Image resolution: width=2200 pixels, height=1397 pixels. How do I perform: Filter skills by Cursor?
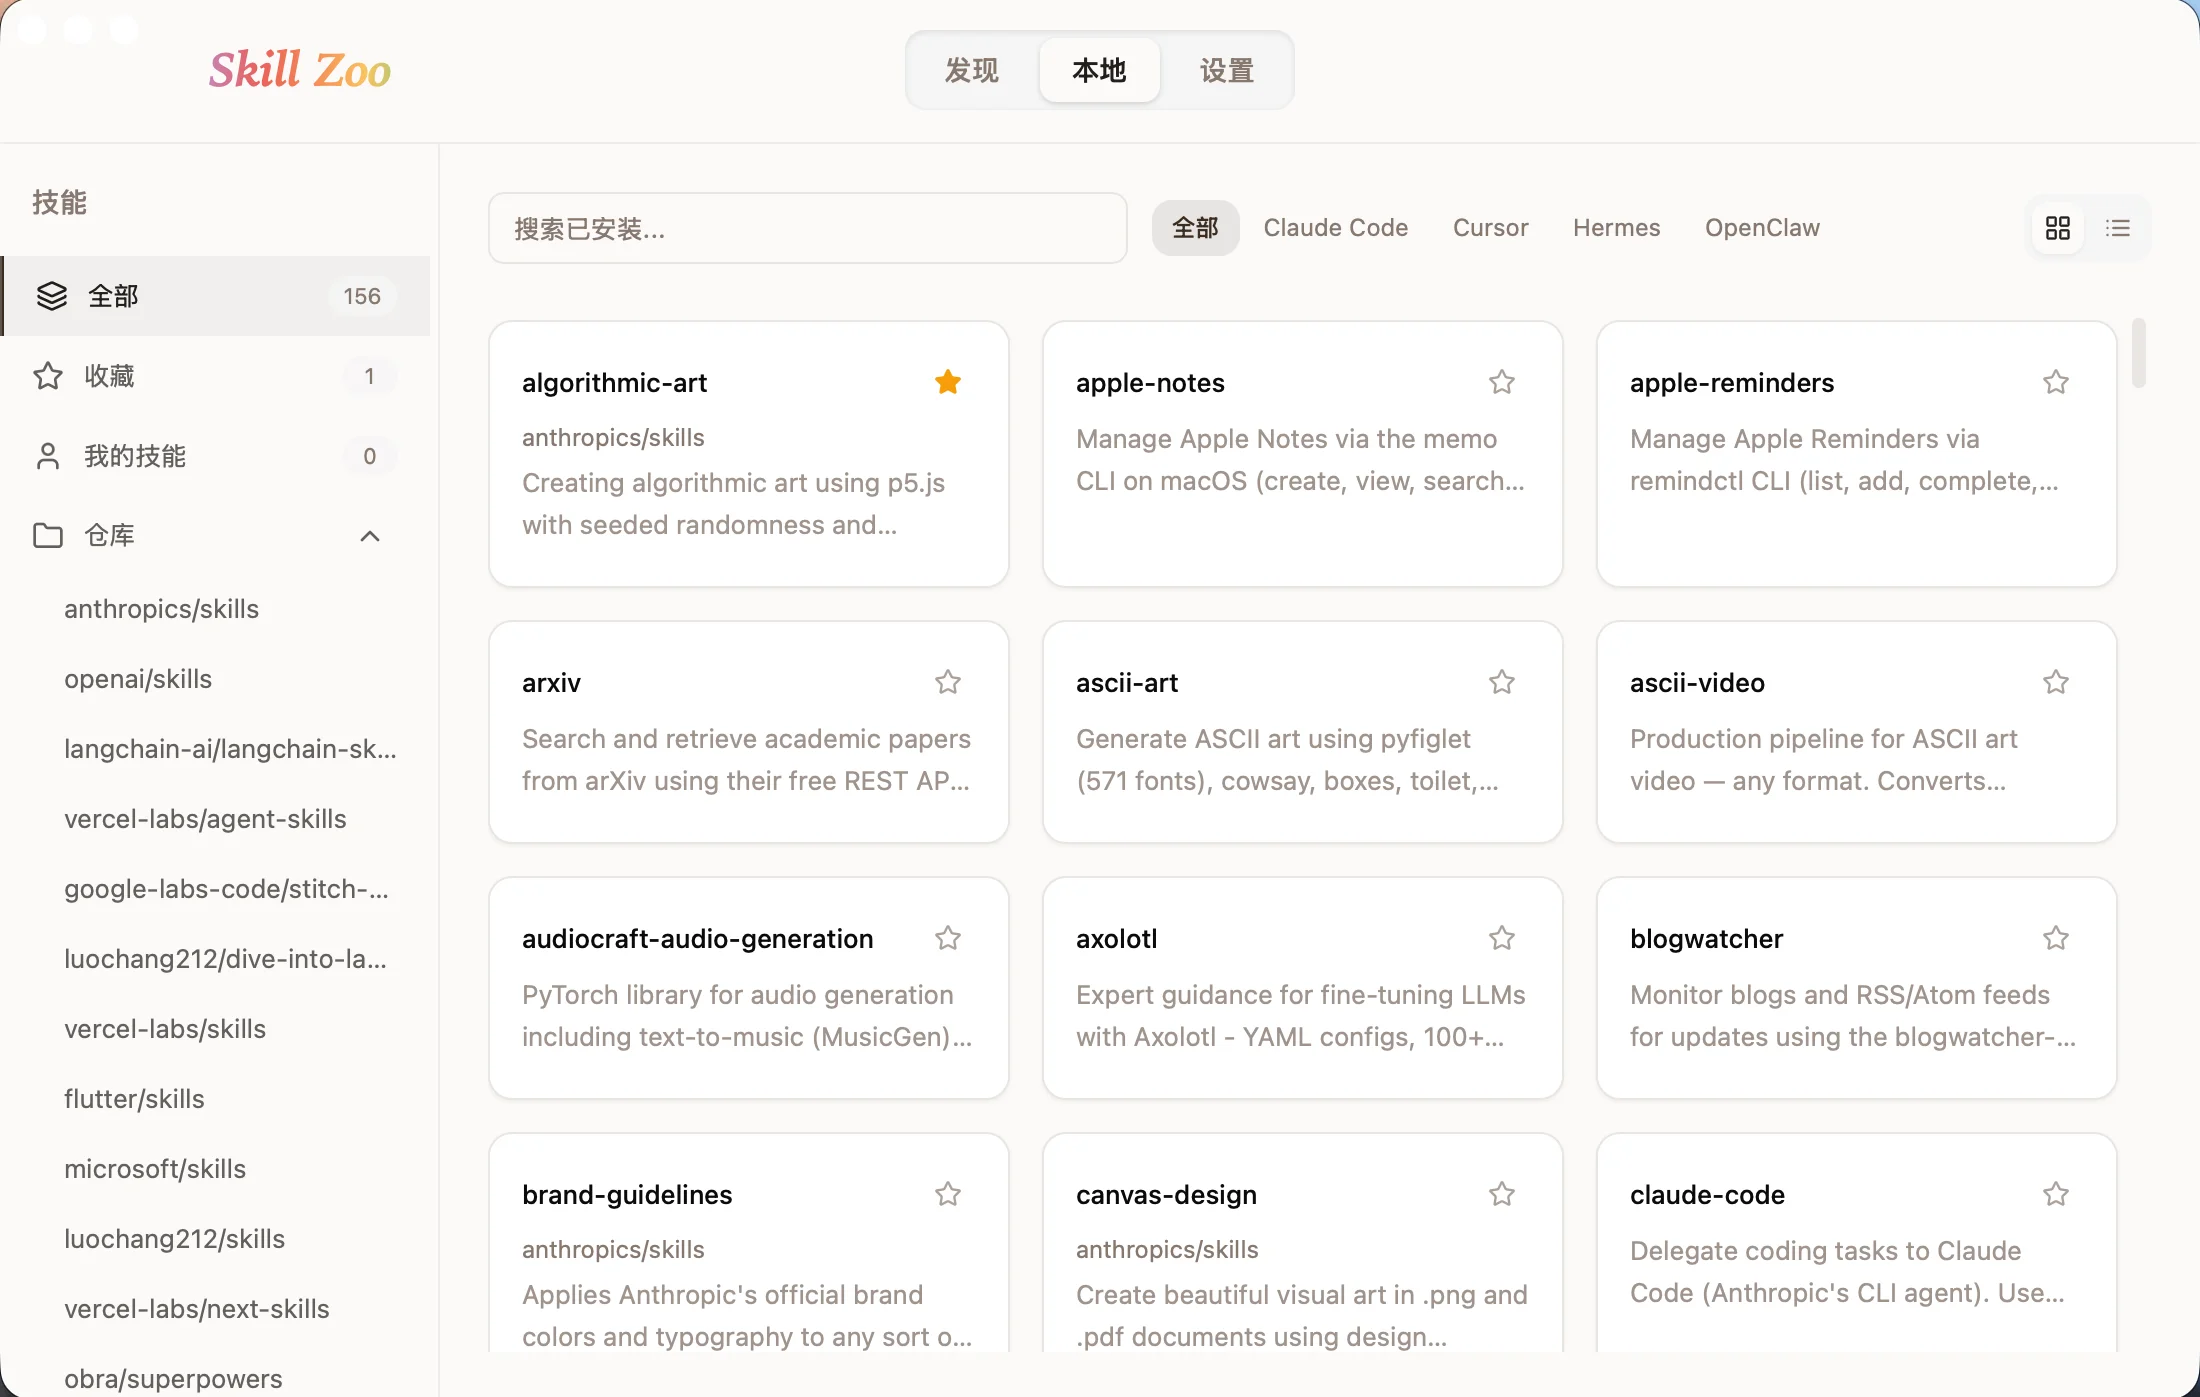click(1491, 228)
